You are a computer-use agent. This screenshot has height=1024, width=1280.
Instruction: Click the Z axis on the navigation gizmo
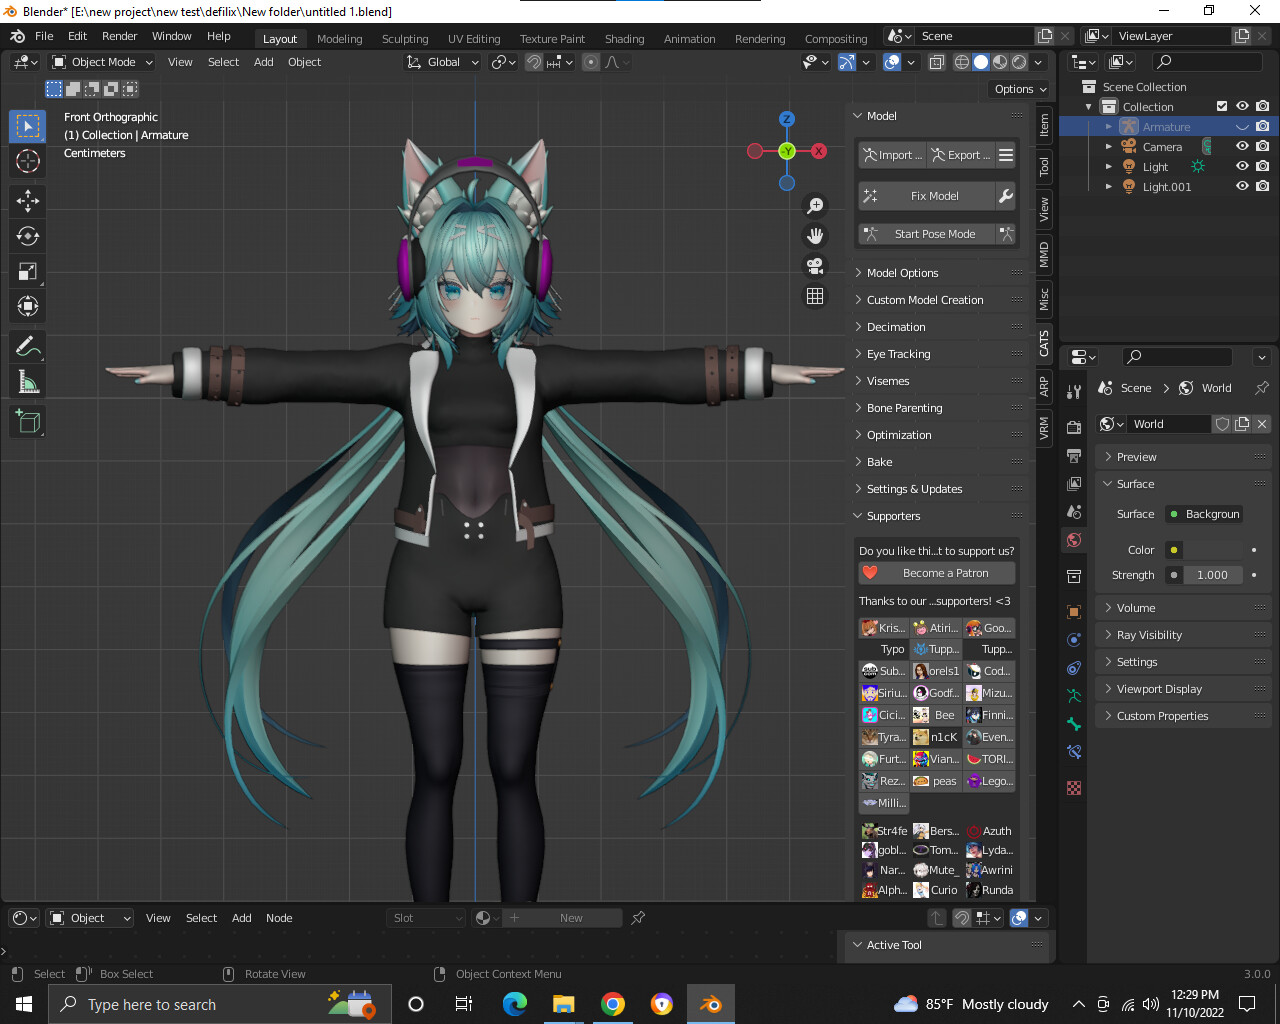pyautogui.click(x=787, y=119)
